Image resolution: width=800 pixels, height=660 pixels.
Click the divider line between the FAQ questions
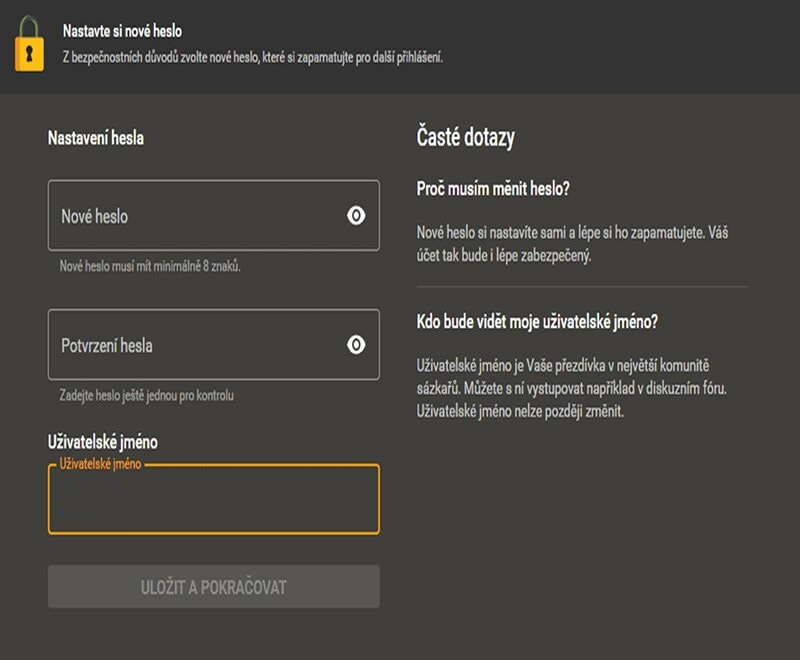pyautogui.click(x=582, y=287)
